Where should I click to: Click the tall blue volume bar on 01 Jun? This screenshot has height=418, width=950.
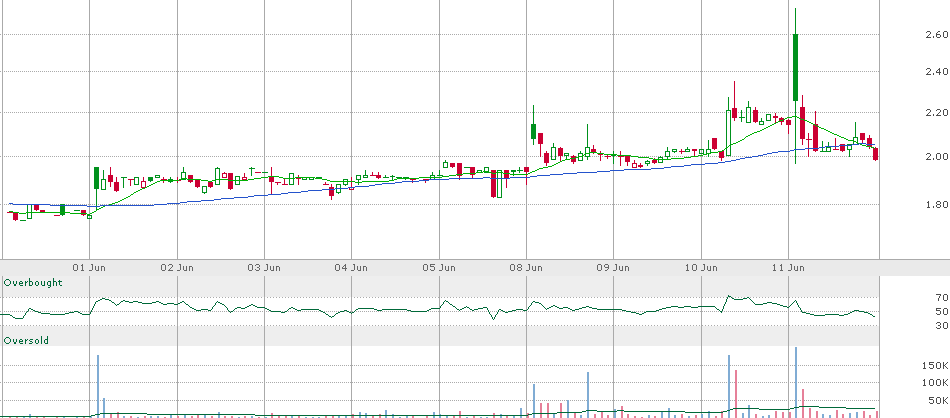click(98, 386)
